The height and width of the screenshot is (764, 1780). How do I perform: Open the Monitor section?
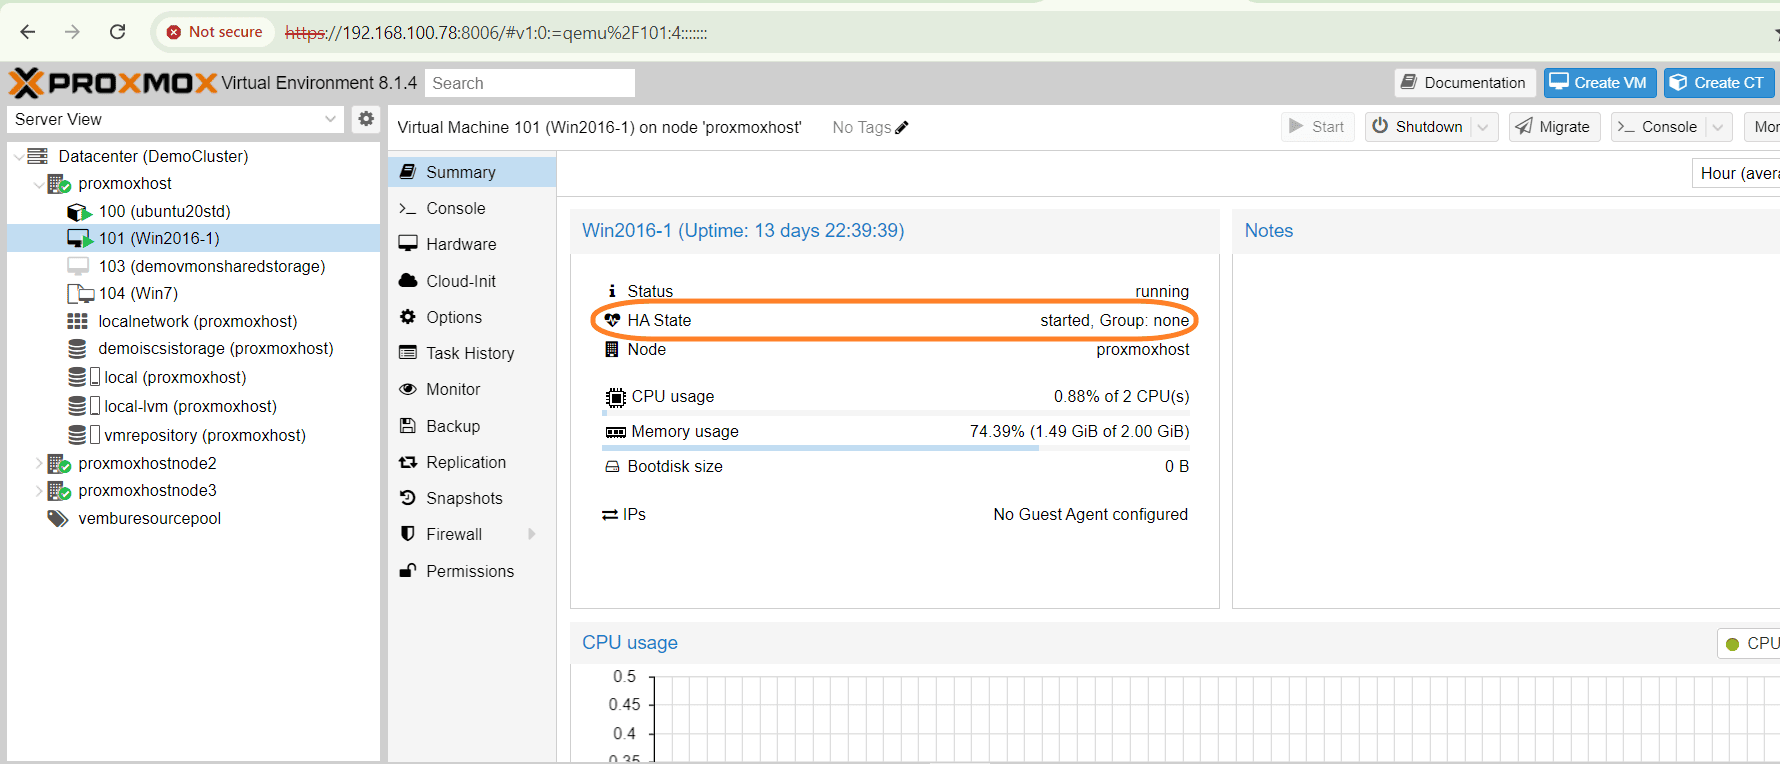(x=472, y=389)
